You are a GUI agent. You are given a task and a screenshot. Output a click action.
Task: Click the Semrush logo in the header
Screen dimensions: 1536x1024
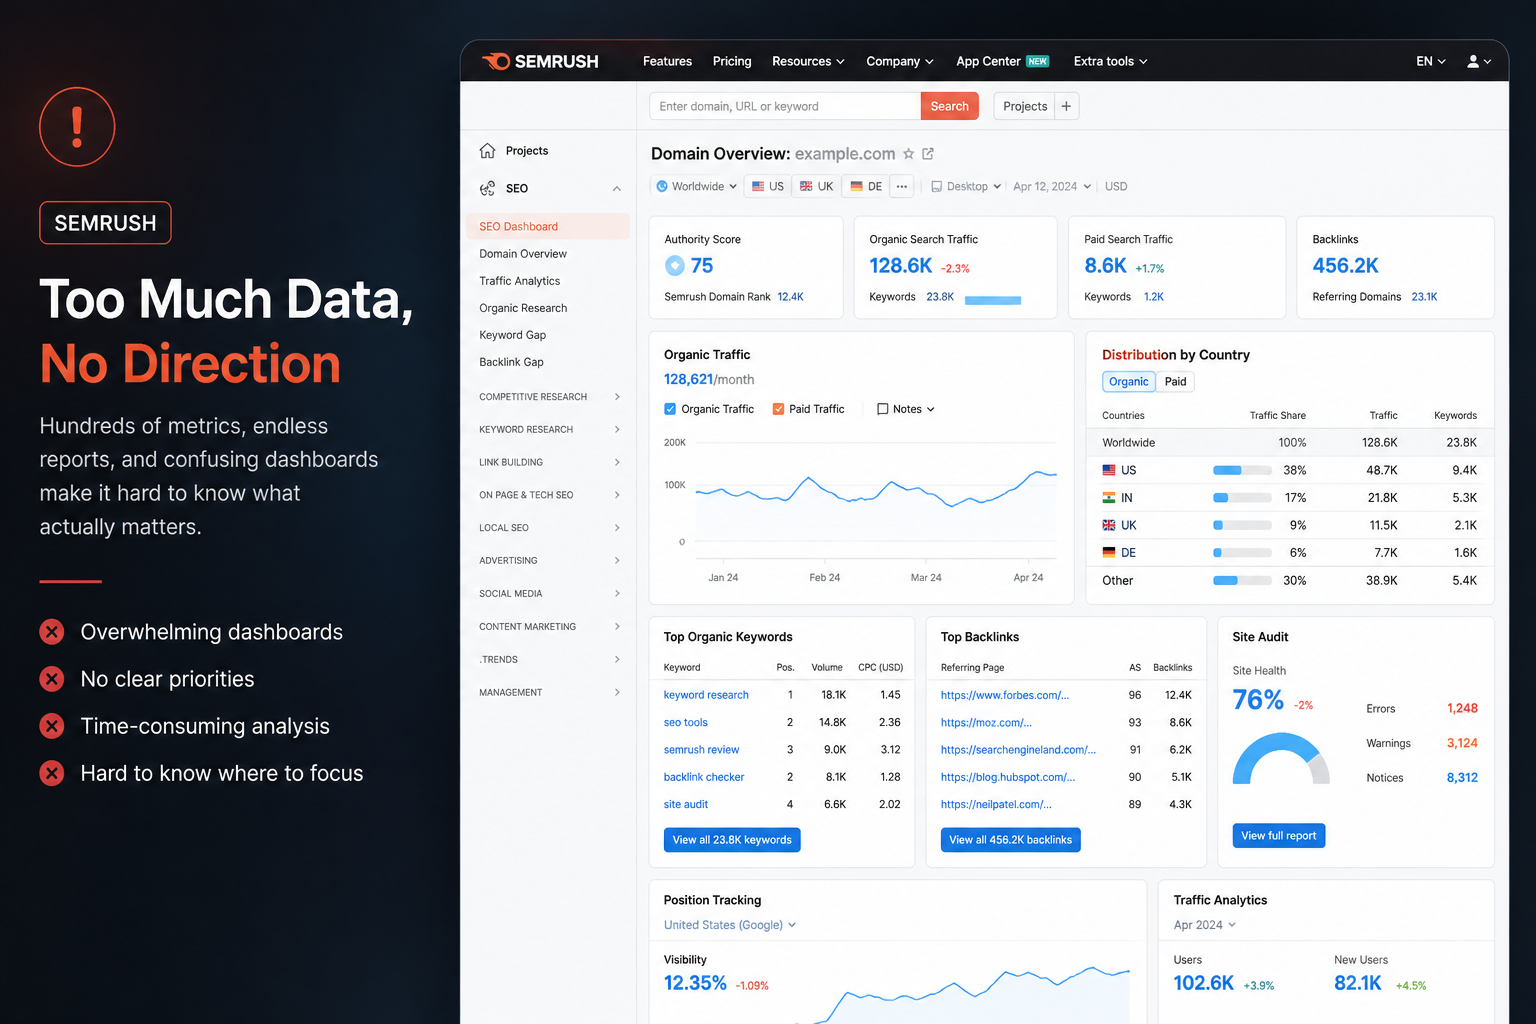pyautogui.click(x=540, y=61)
